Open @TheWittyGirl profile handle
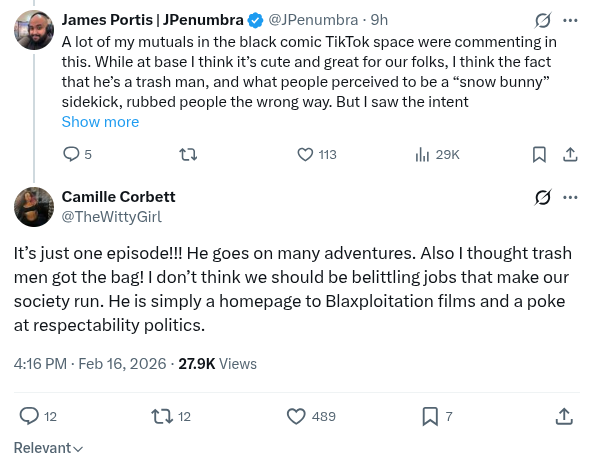593x464 pixels. click(112, 217)
